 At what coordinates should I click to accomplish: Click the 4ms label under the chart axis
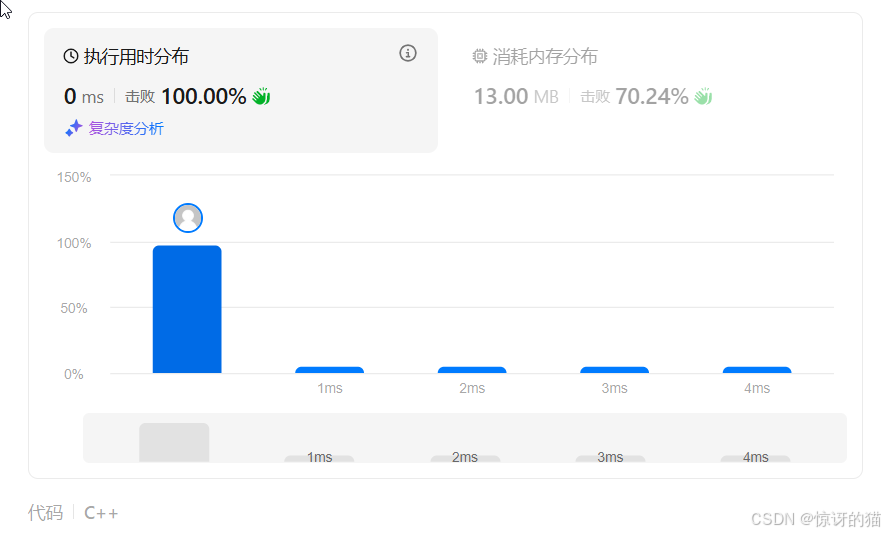tap(757, 388)
